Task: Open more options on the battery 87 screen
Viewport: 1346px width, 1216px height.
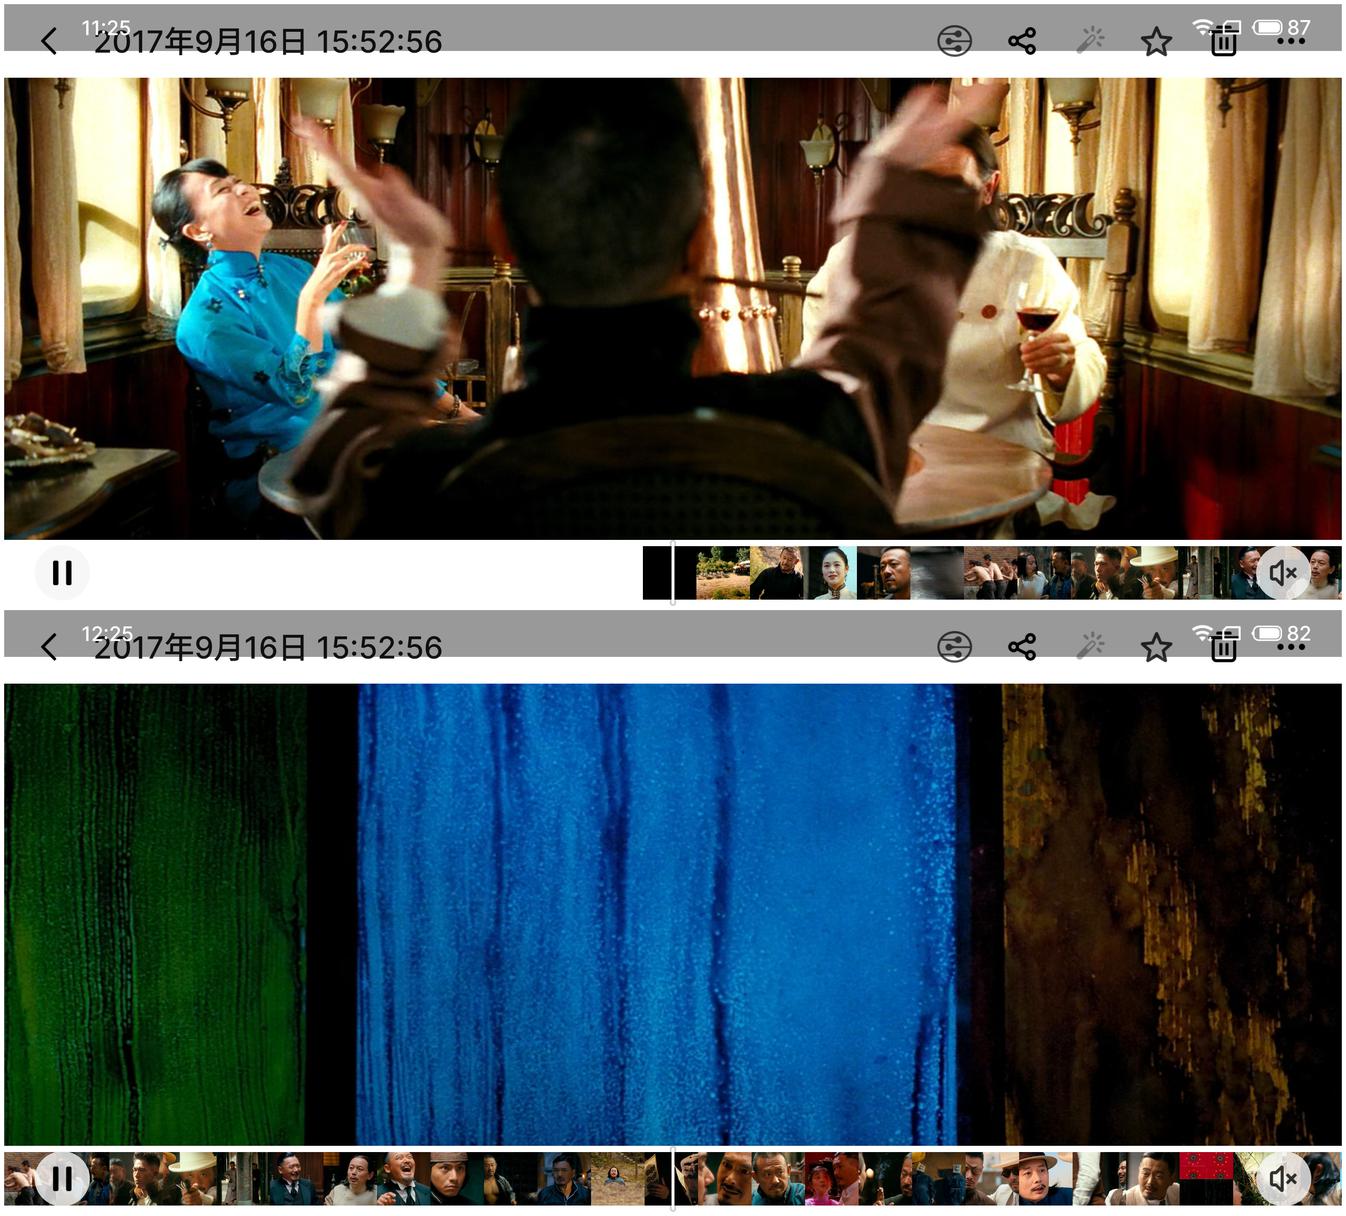Action: tap(1291, 42)
